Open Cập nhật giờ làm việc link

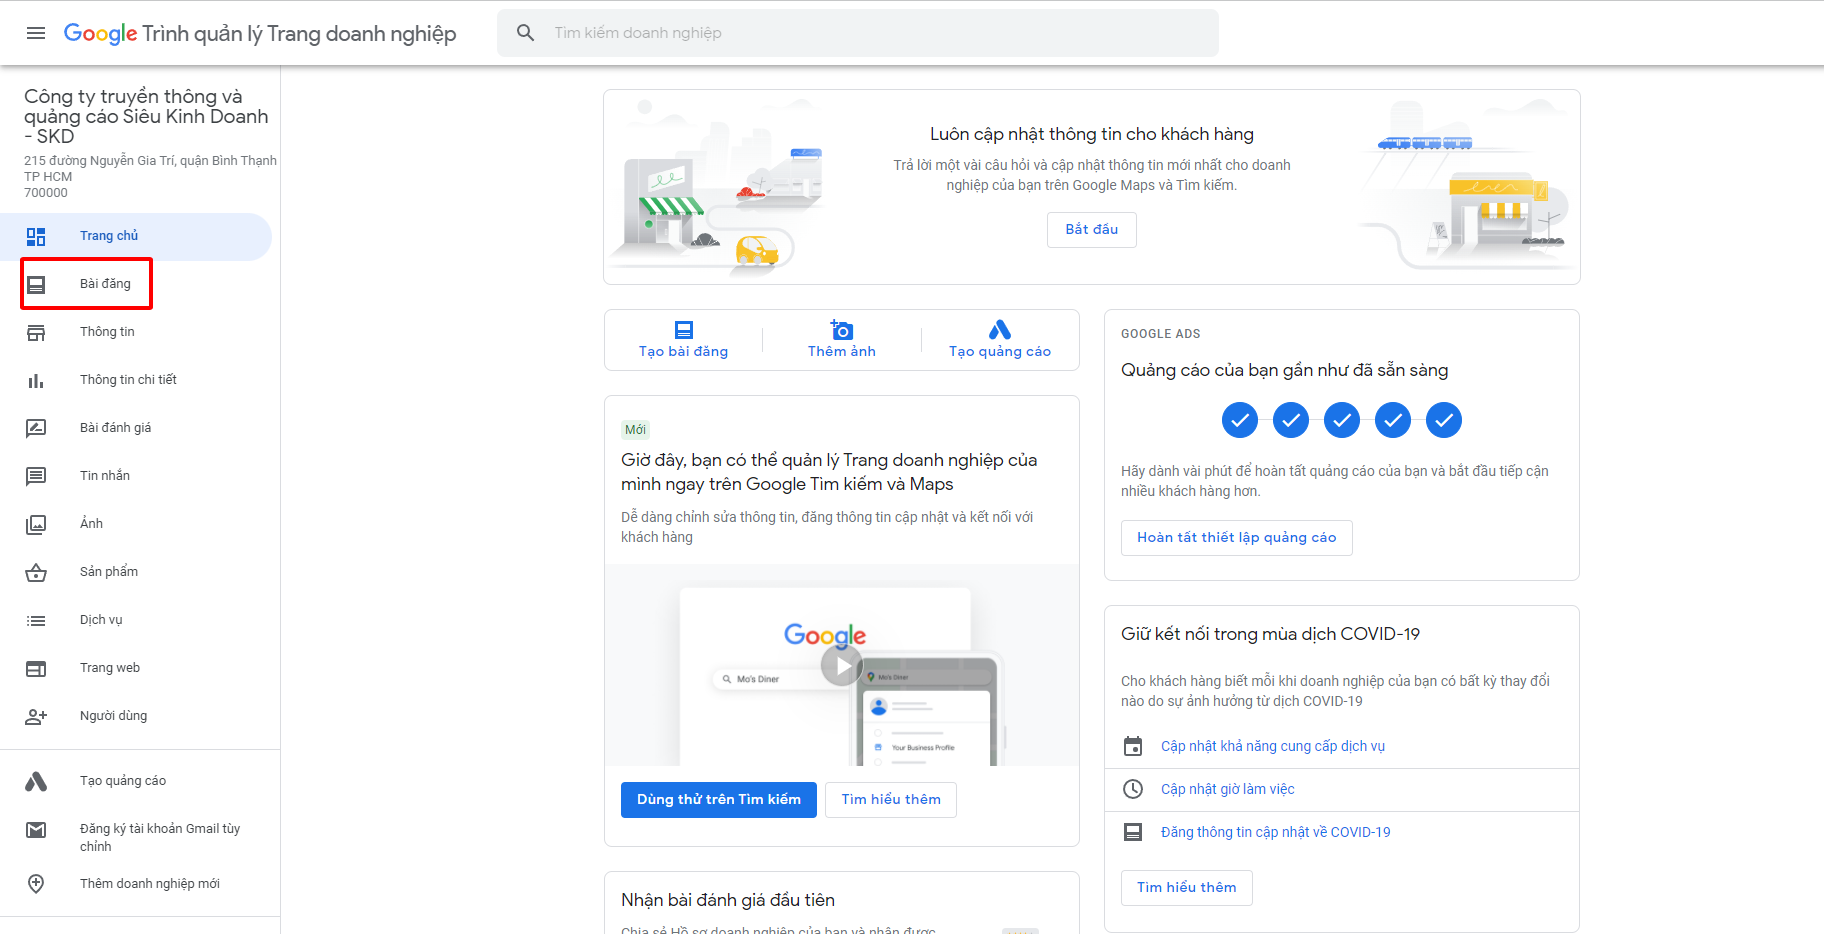click(x=1228, y=790)
